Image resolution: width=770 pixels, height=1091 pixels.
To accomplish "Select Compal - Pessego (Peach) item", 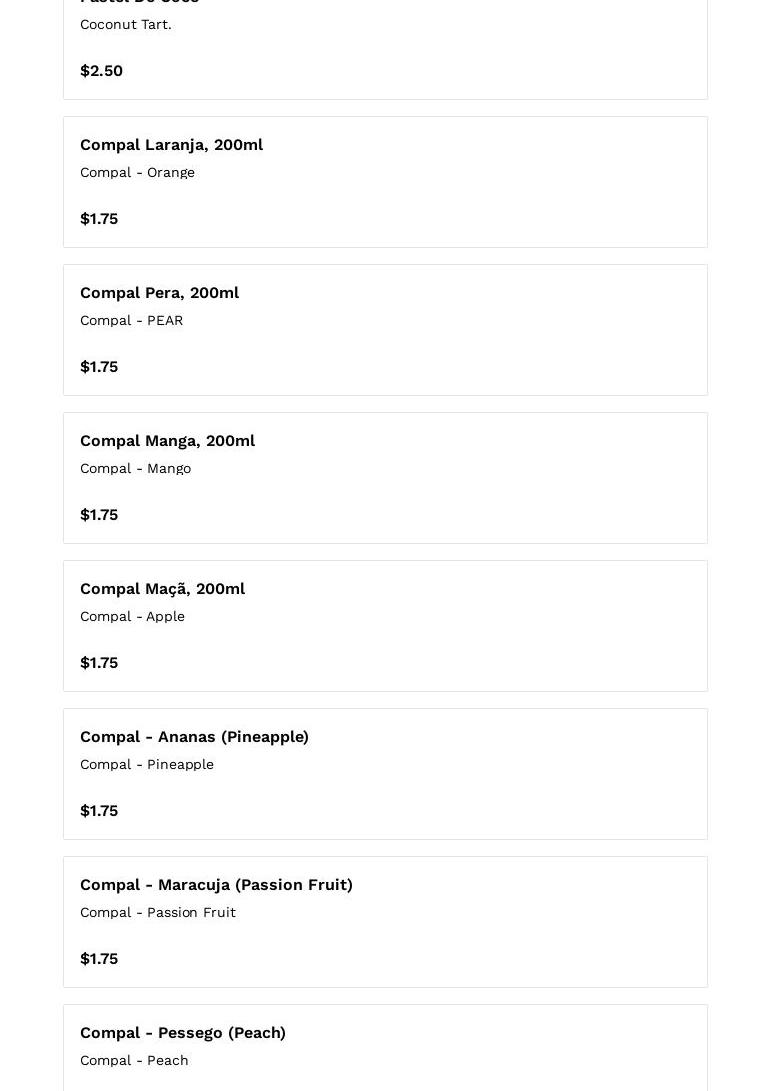I will coord(183,1033).
